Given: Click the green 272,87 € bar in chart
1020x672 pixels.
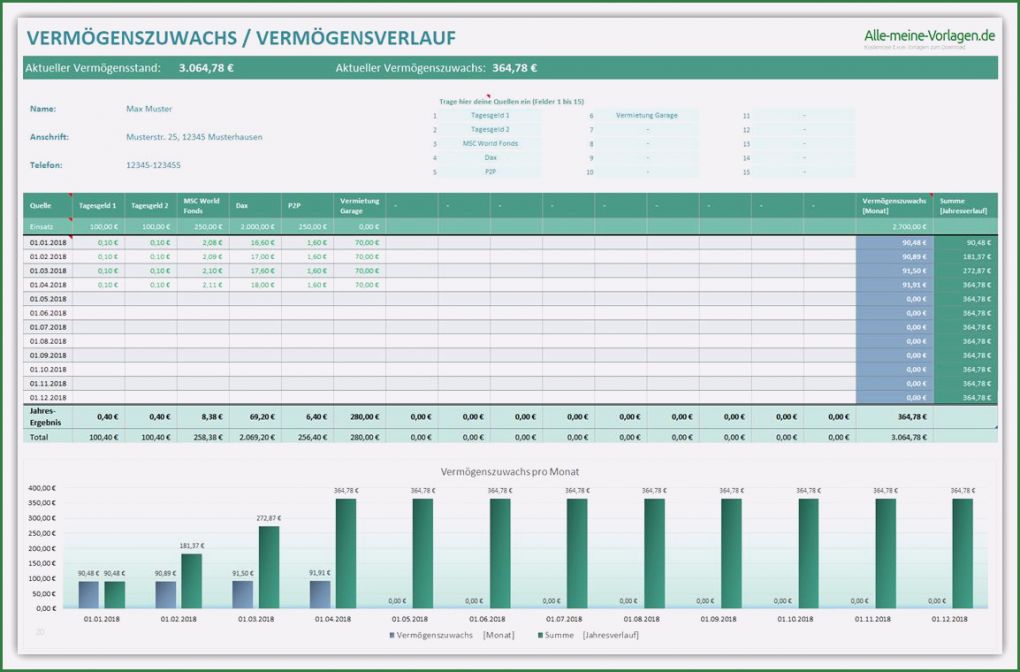Looking at the screenshot, I should coord(268,566).
